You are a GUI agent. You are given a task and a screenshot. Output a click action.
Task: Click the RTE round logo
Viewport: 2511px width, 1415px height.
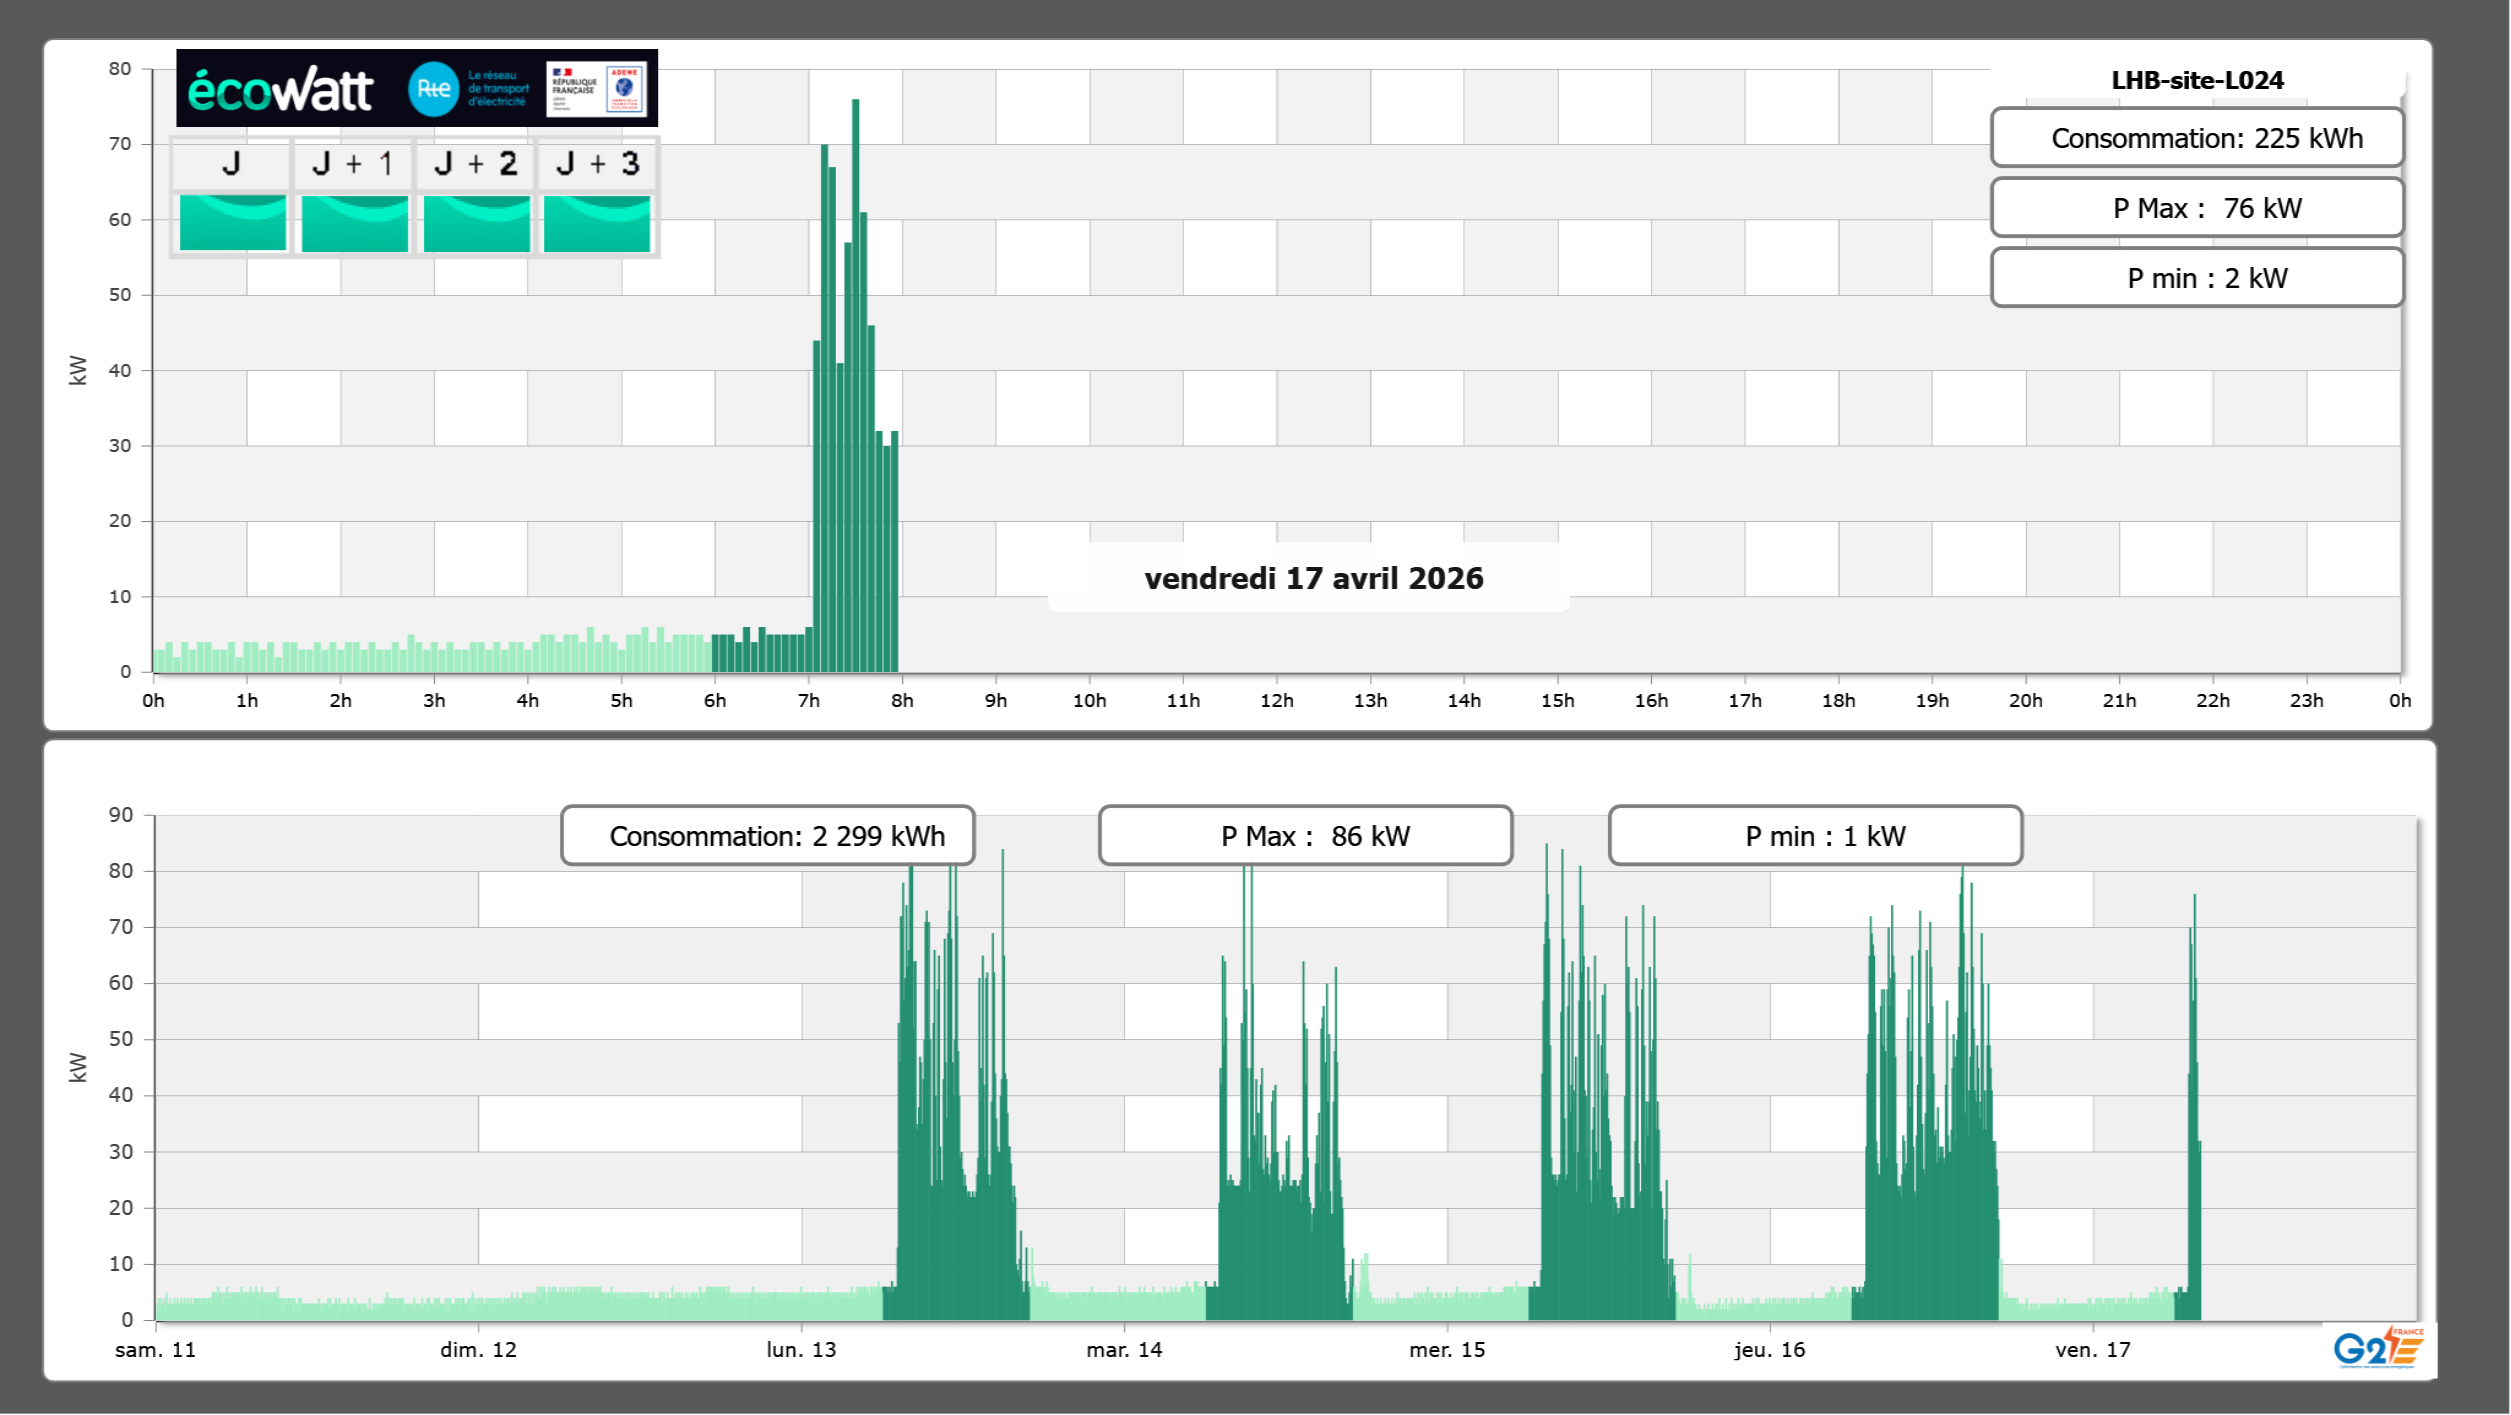433,89
